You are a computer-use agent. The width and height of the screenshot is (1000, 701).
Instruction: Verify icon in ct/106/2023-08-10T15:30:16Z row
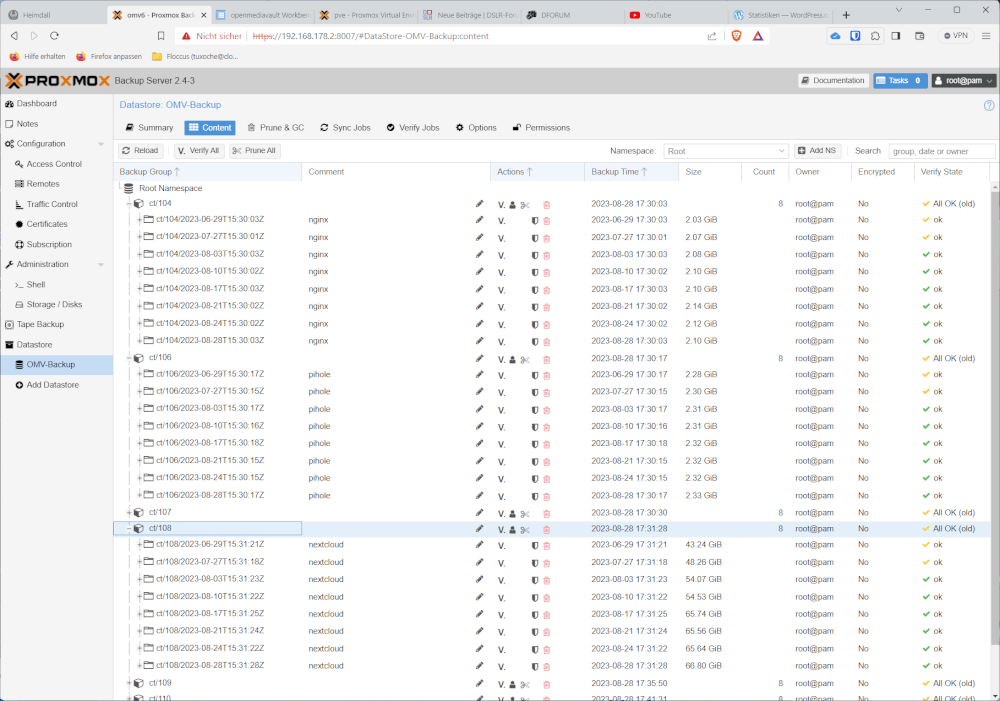pos(502,427)
